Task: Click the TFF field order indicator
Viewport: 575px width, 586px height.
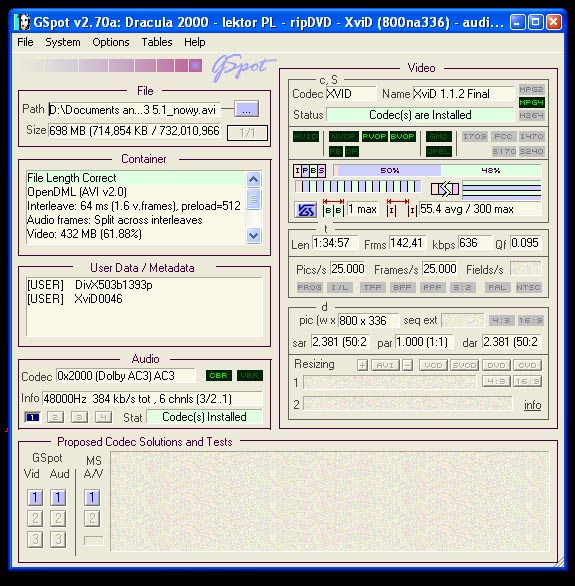Action: [372, 287]
